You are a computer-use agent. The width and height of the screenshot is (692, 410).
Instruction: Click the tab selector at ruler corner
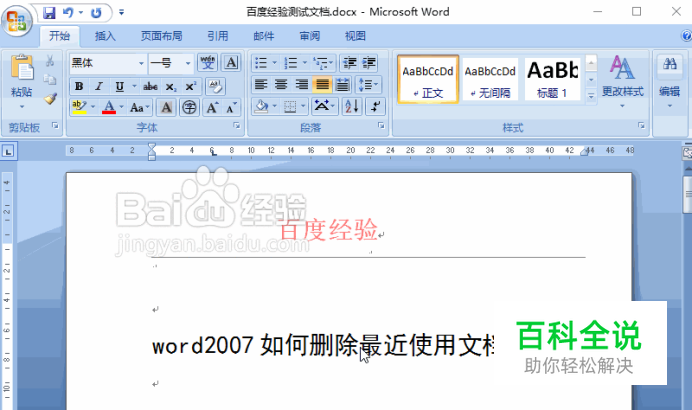click(x=8, y=152)
